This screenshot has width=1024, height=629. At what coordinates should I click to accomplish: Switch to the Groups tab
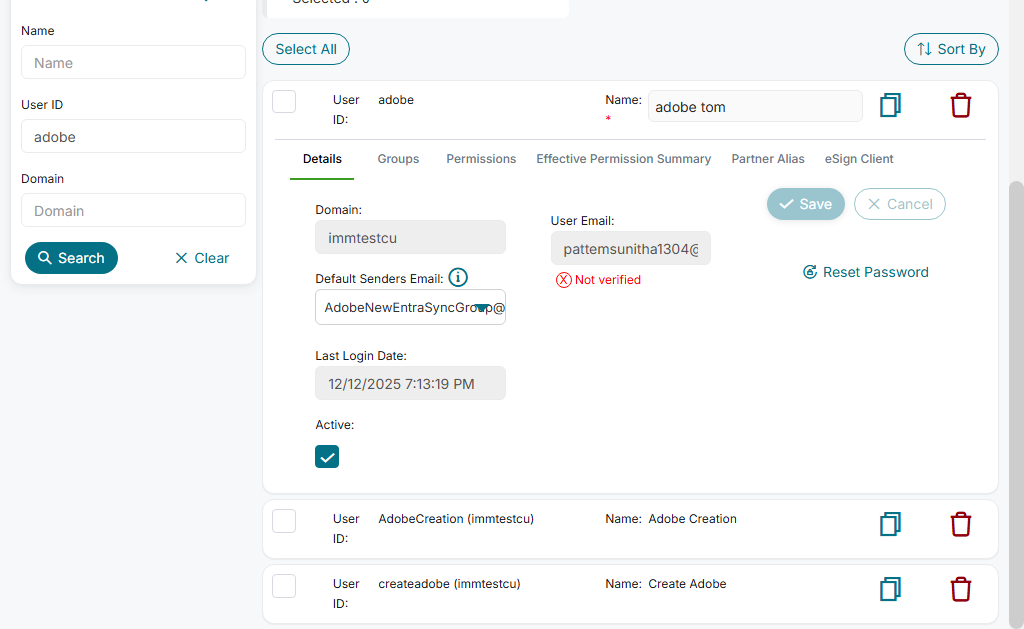(398, 159)
